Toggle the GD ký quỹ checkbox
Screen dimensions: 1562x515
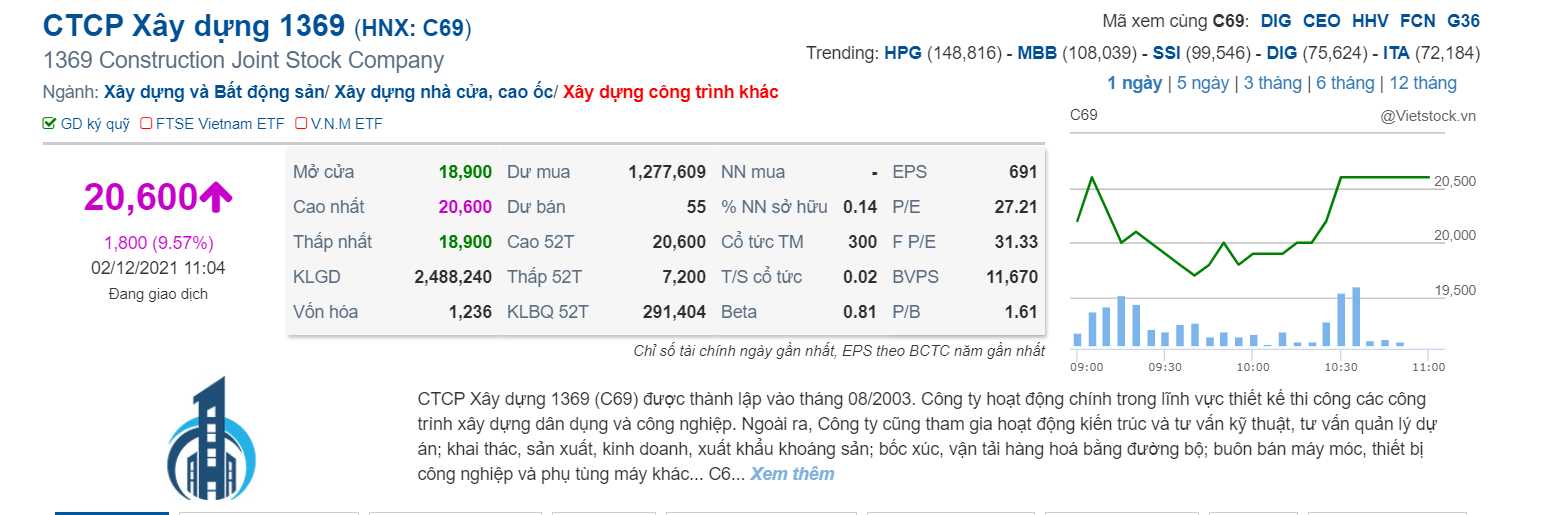(49, 124)
